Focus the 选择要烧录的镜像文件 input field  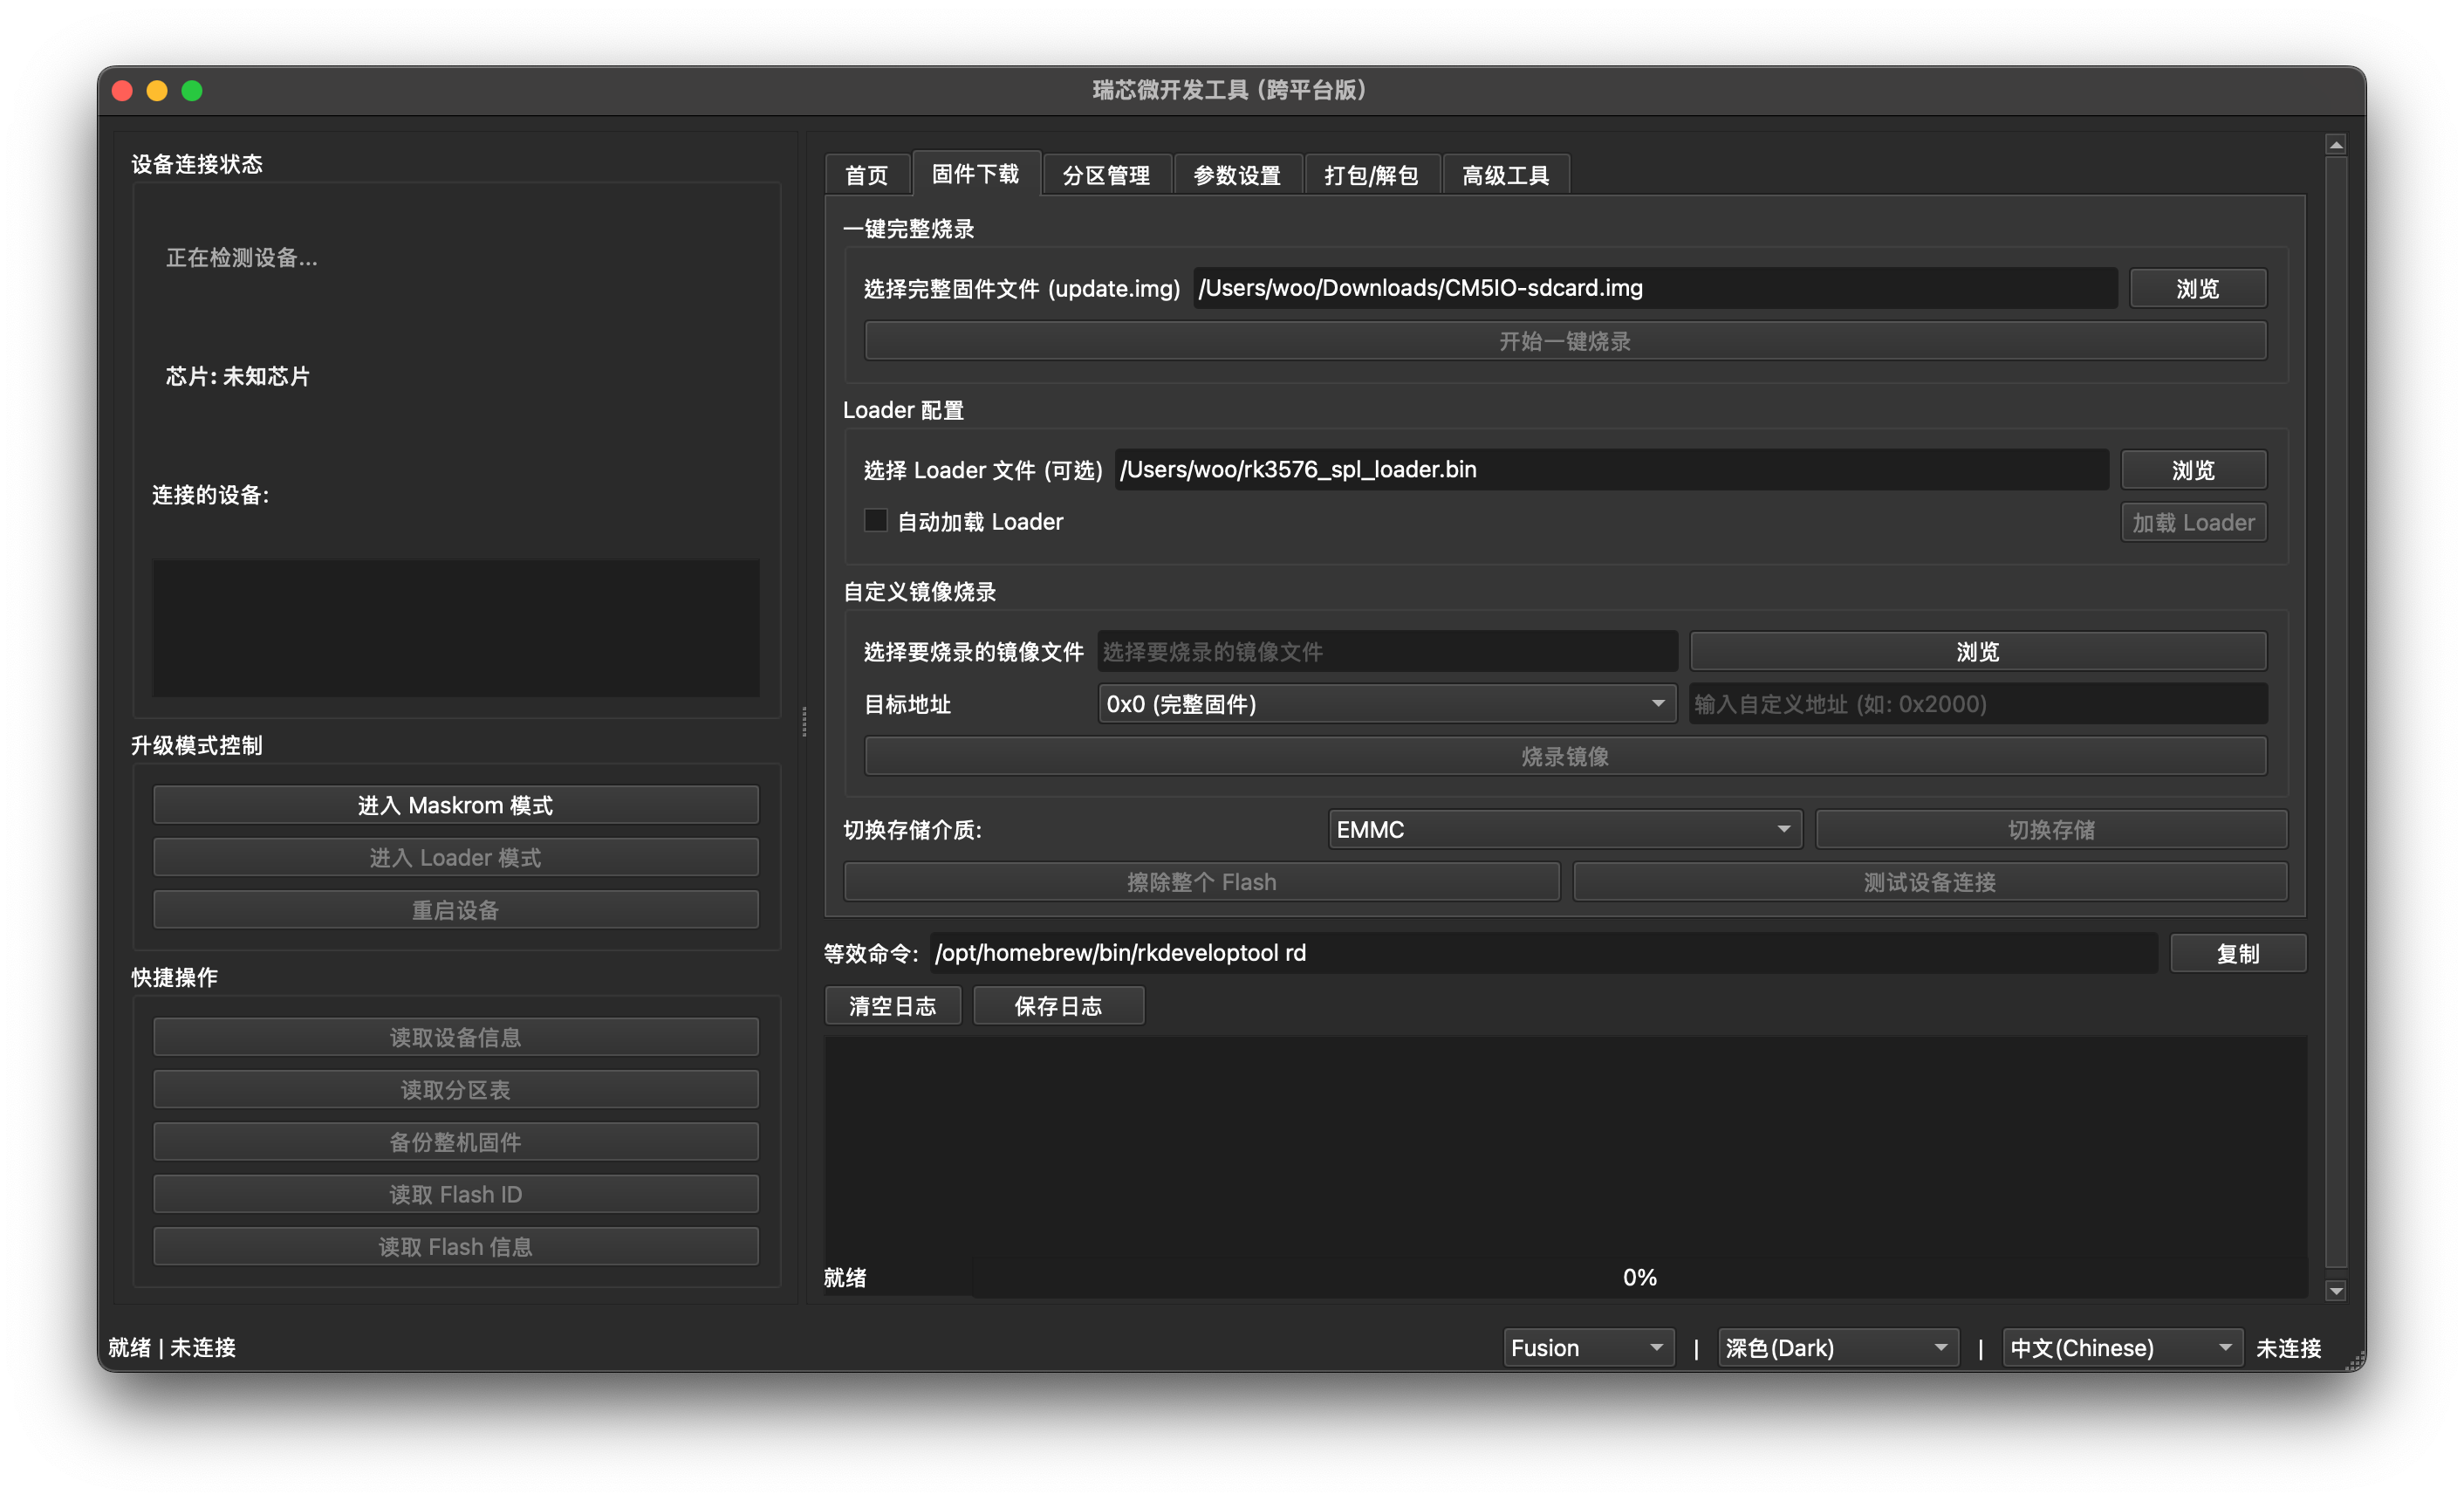coord(1387,652)
